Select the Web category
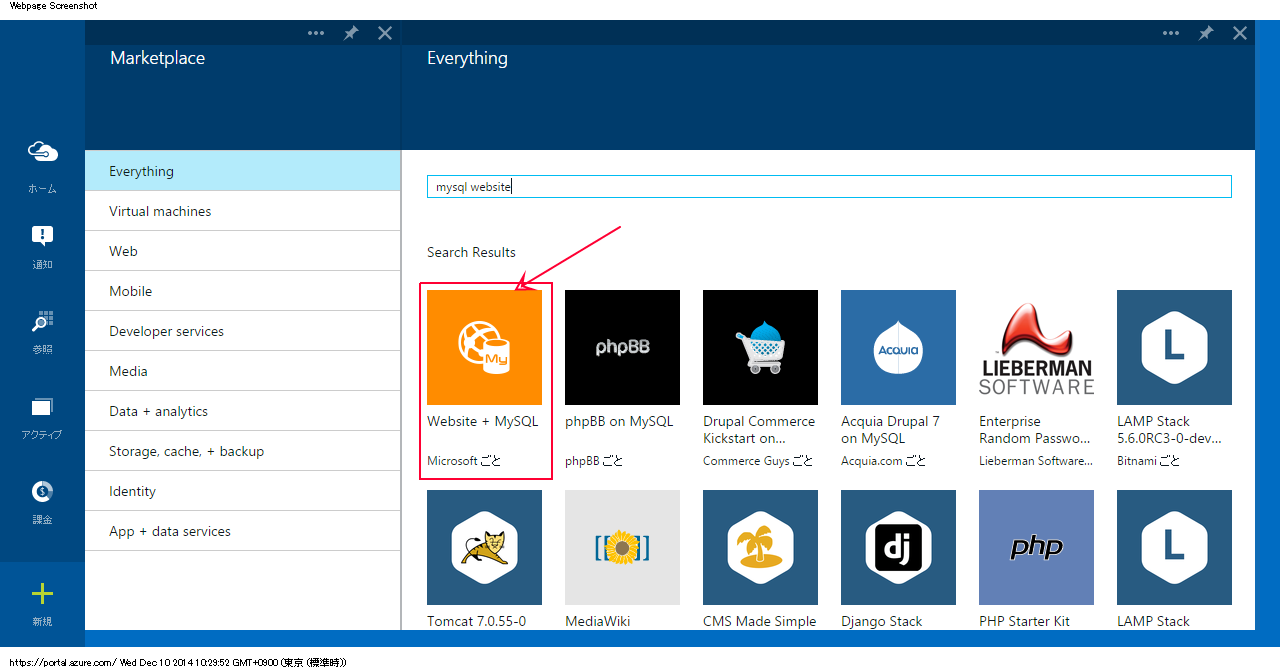The height and width of the screenshot is (667, 1280). (242, 251)
